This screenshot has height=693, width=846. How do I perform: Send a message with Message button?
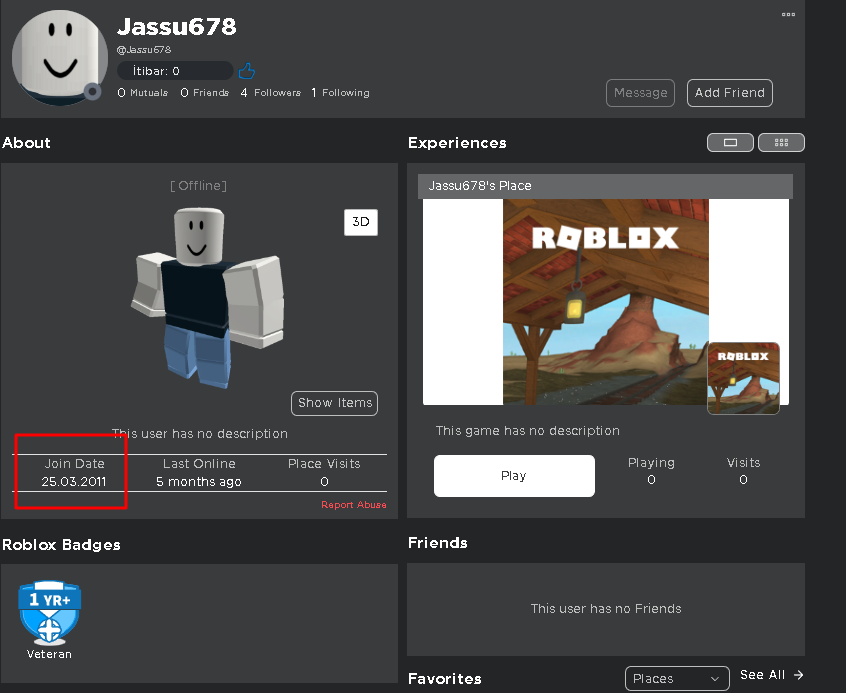click(640, 93)
